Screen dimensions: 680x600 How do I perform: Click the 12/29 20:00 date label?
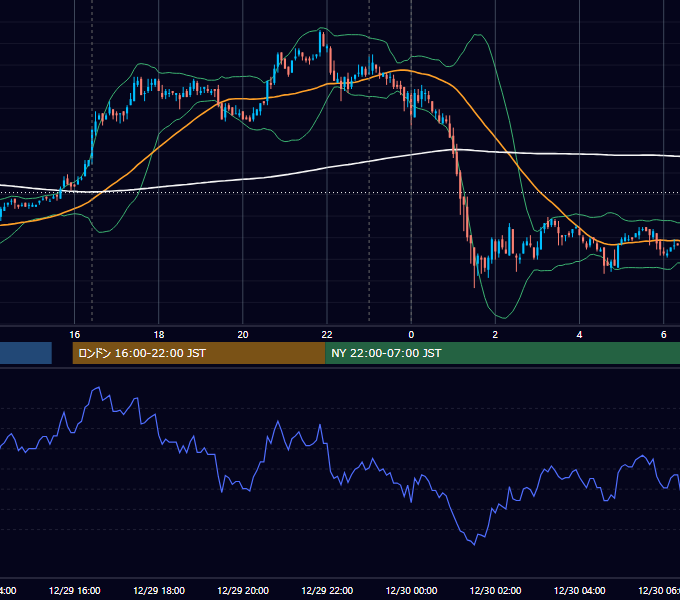pos(243,590)
